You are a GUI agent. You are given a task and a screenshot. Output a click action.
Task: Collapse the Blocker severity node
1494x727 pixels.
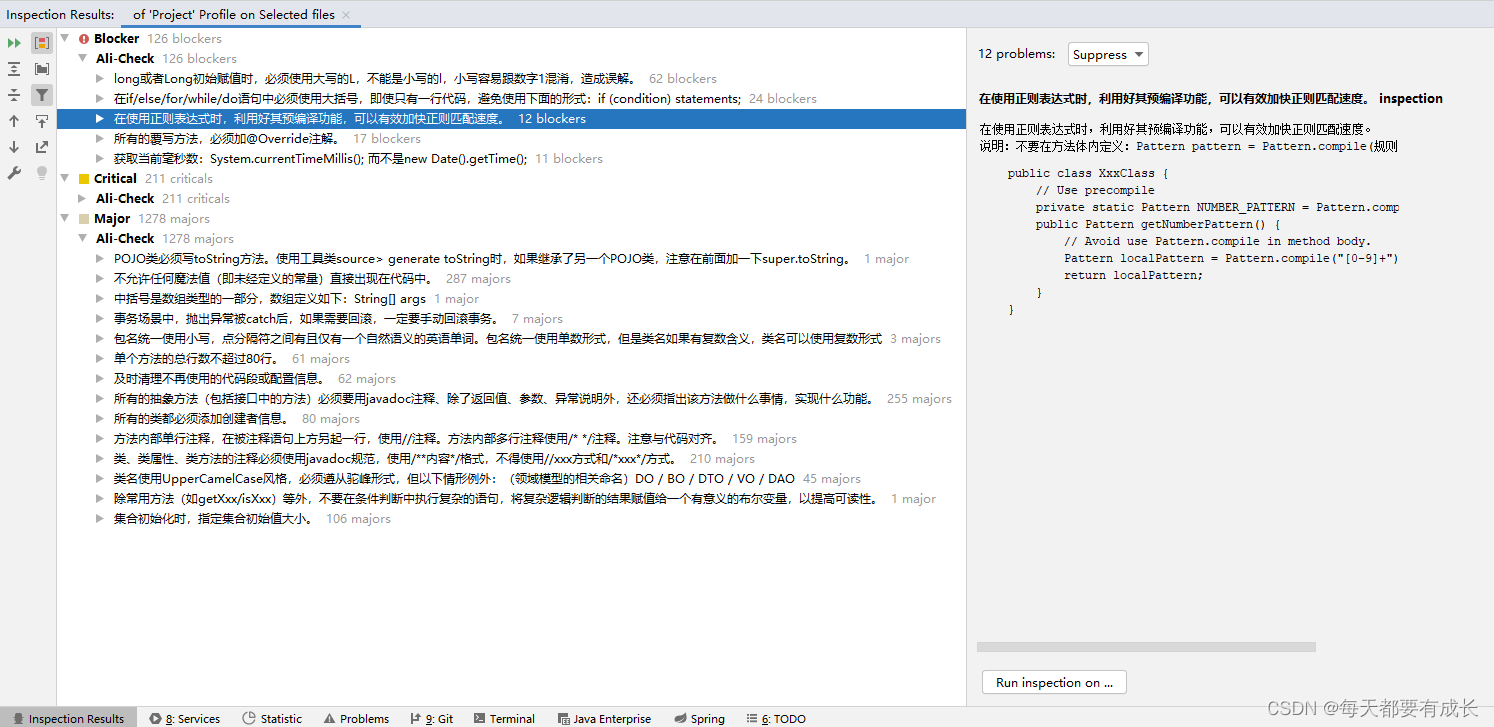[x=67, y=38]
